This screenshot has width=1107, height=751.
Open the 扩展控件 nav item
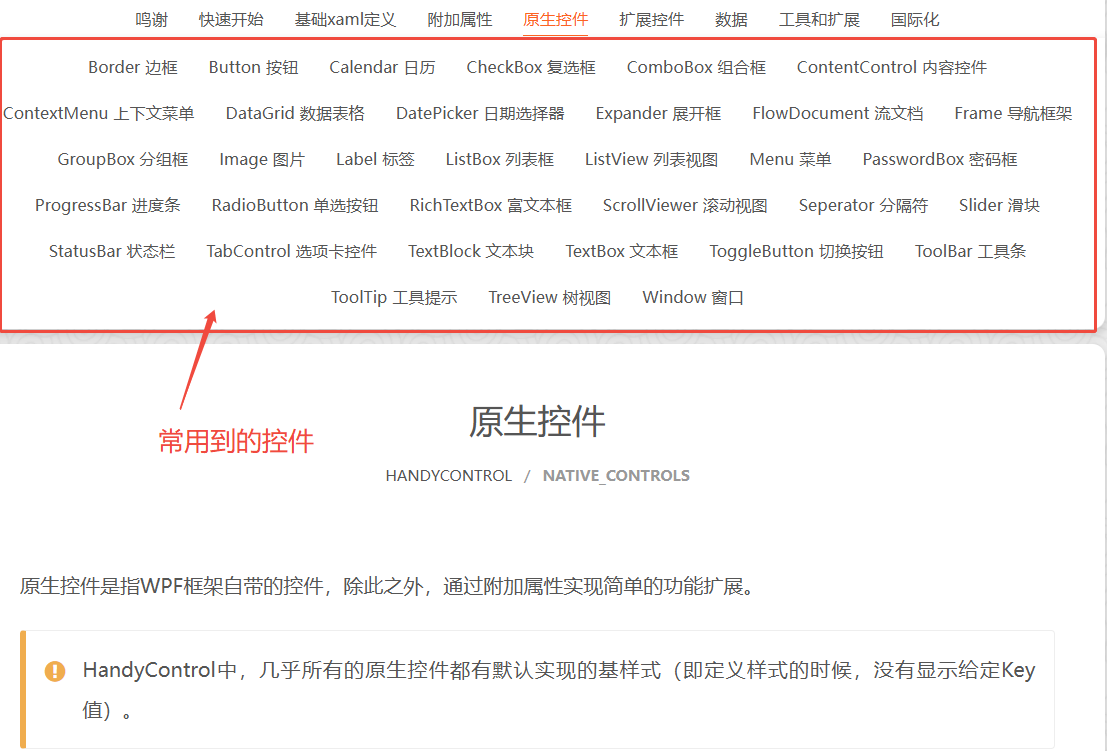(x=651, y=20)
